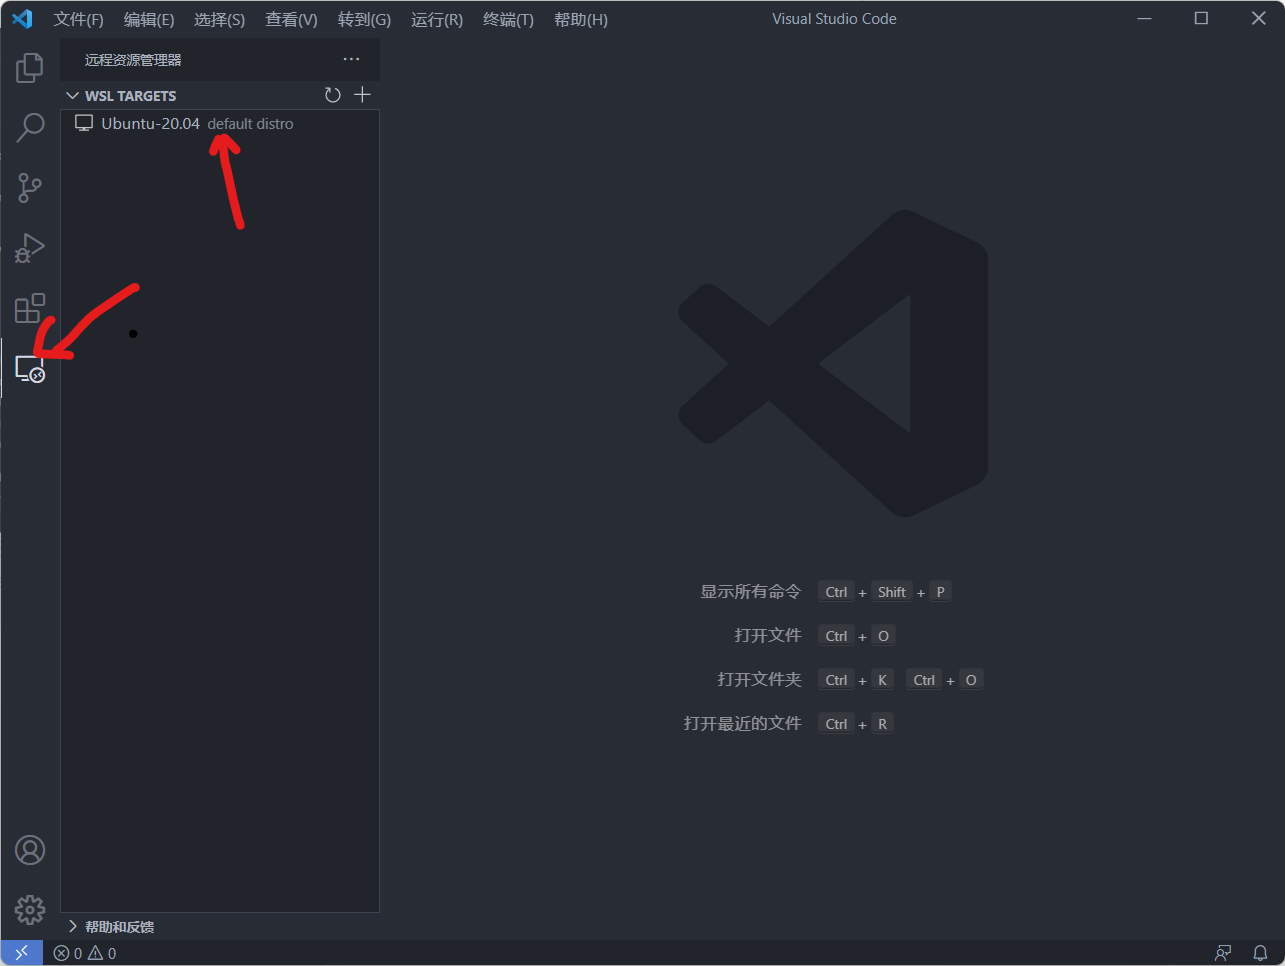Open the 文件(F) menu
The image size is (1285, 966).
[x=78, y=19]
